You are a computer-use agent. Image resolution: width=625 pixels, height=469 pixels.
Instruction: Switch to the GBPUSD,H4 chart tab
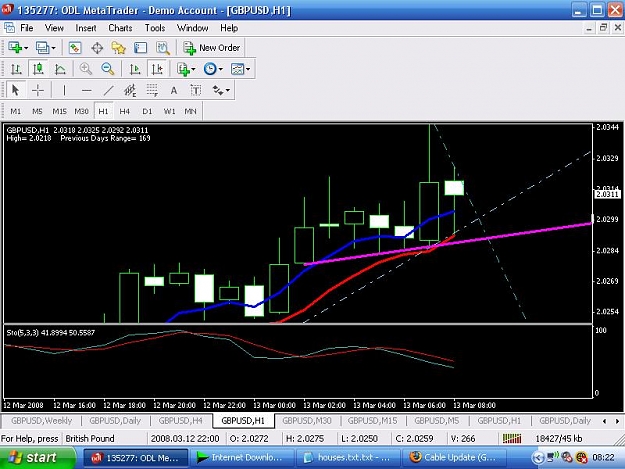(181, 421)
